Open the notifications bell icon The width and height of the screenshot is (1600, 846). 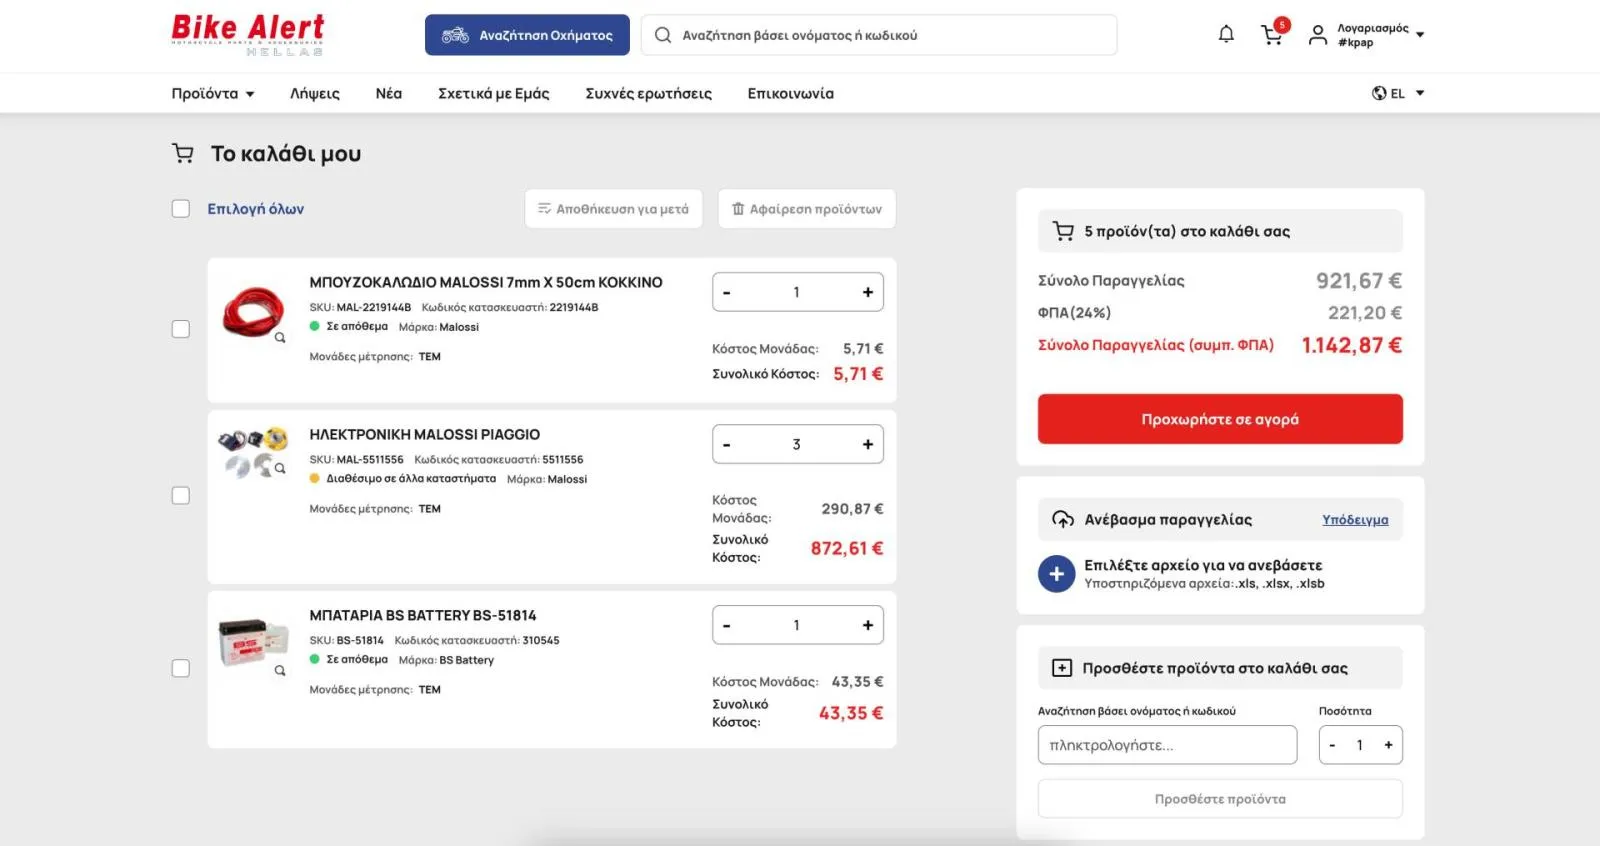pyautogui.click(x=1226, y=35)
